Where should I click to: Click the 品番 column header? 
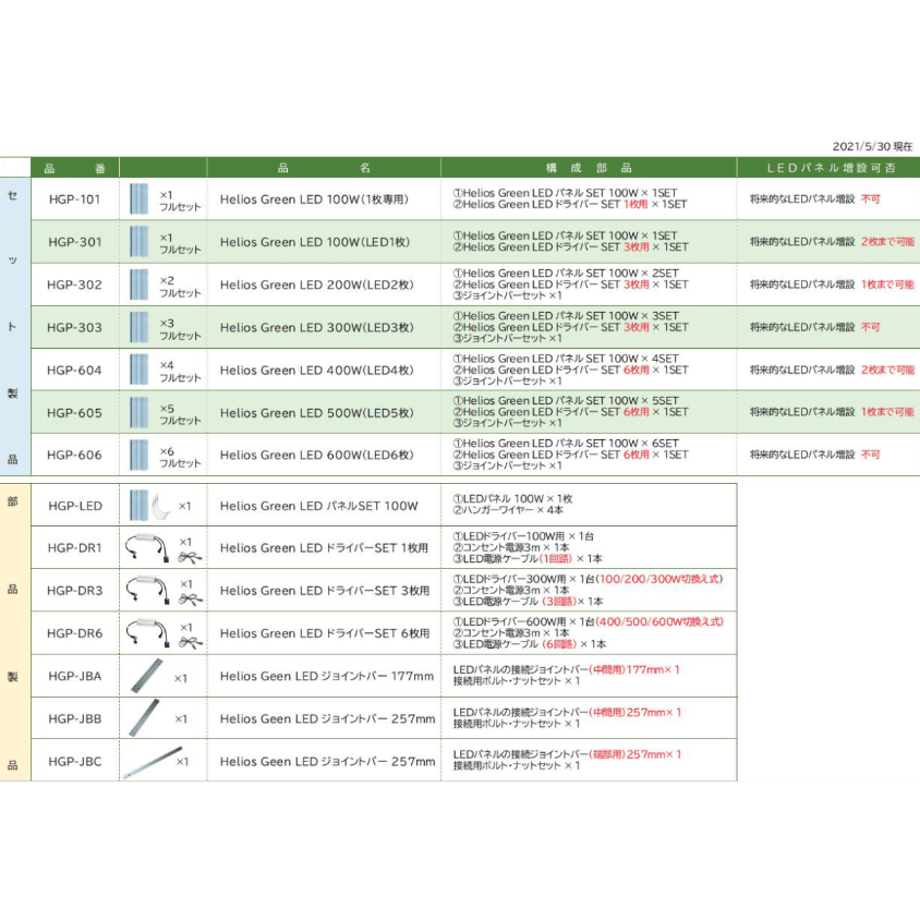75,168
